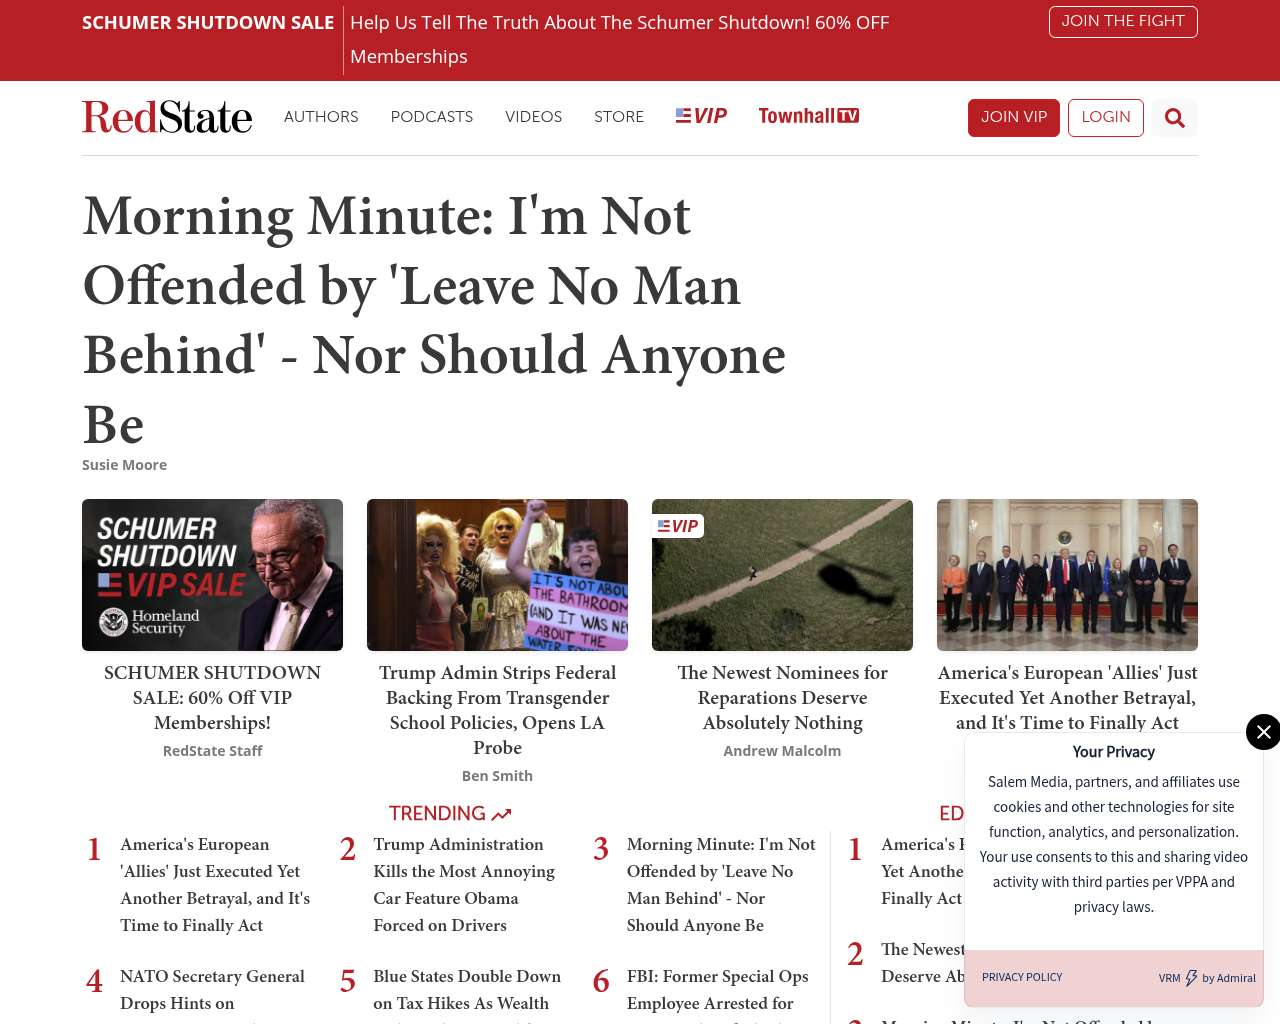This screenshot has width=1280, height=1024.
Task: Open the Schumer Shutdown VIP Sale thumbnail
Action: [212, 575]
